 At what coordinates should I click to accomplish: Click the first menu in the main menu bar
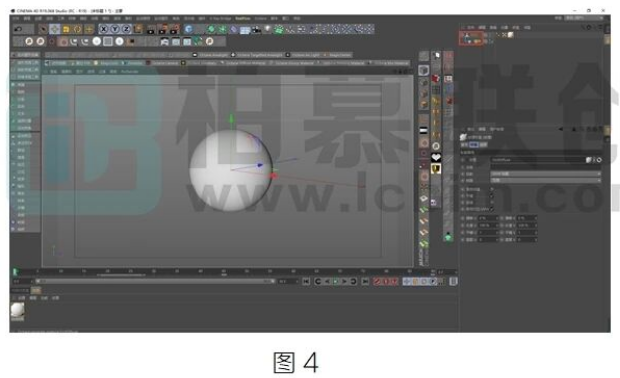point(15,19)
